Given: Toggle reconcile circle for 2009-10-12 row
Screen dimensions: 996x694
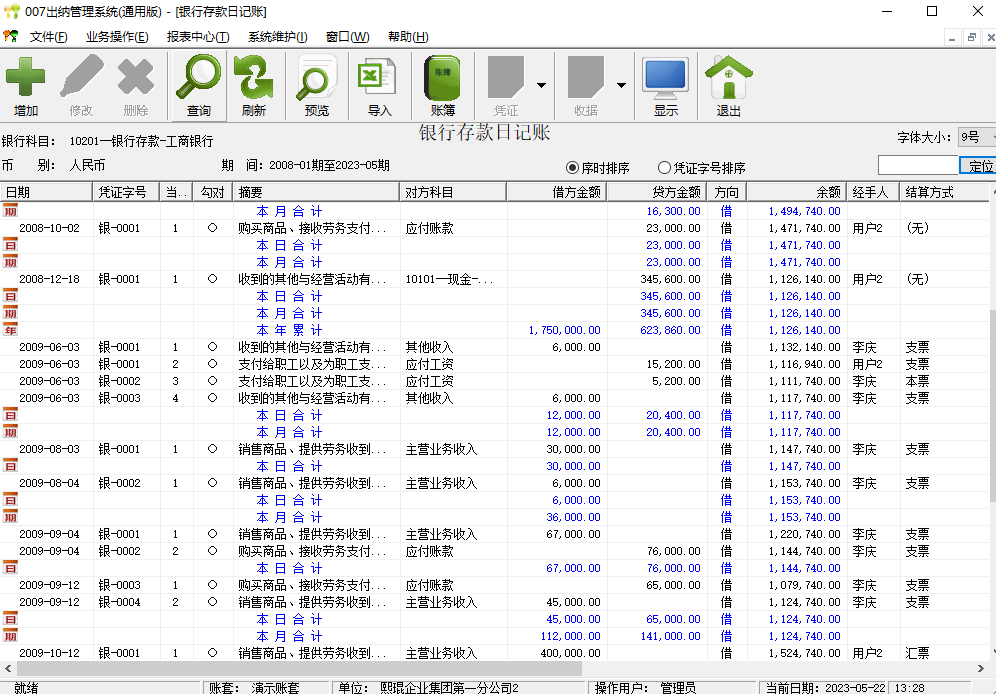Looking at the screenshot, I should click(x=212, y=652).
